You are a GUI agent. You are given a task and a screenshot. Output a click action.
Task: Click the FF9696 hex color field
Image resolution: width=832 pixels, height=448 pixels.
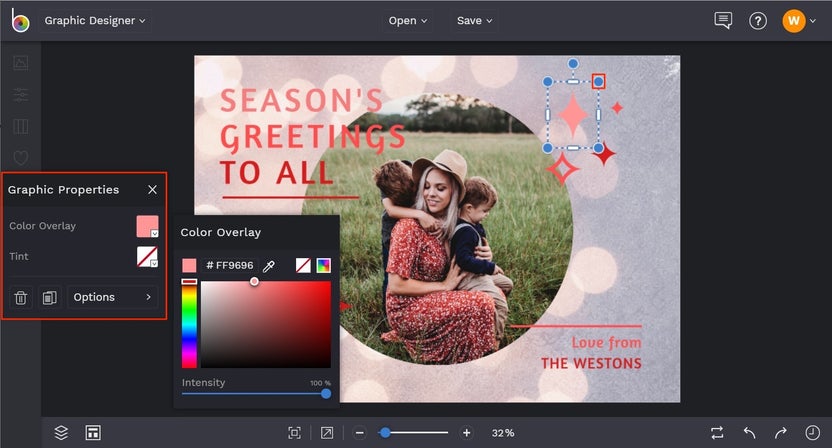point(229,265)
